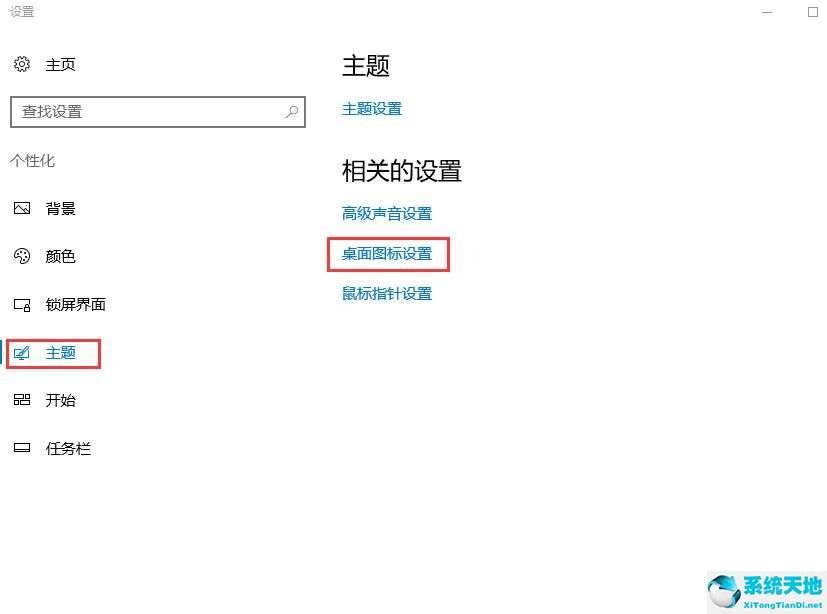Click the 开始 Start menu icon
Image resolution: width=827 pixels, height=614 pixels.
pyautogui.click(x=22, y=400)
